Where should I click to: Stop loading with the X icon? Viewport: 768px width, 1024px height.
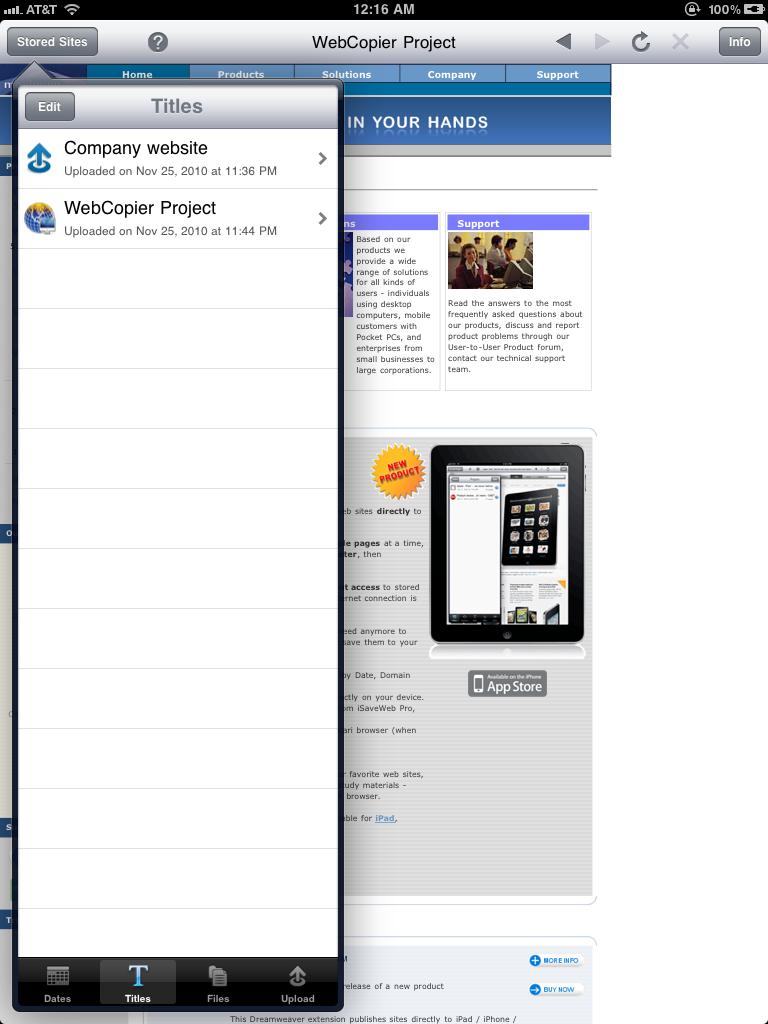tap(680, 42)
